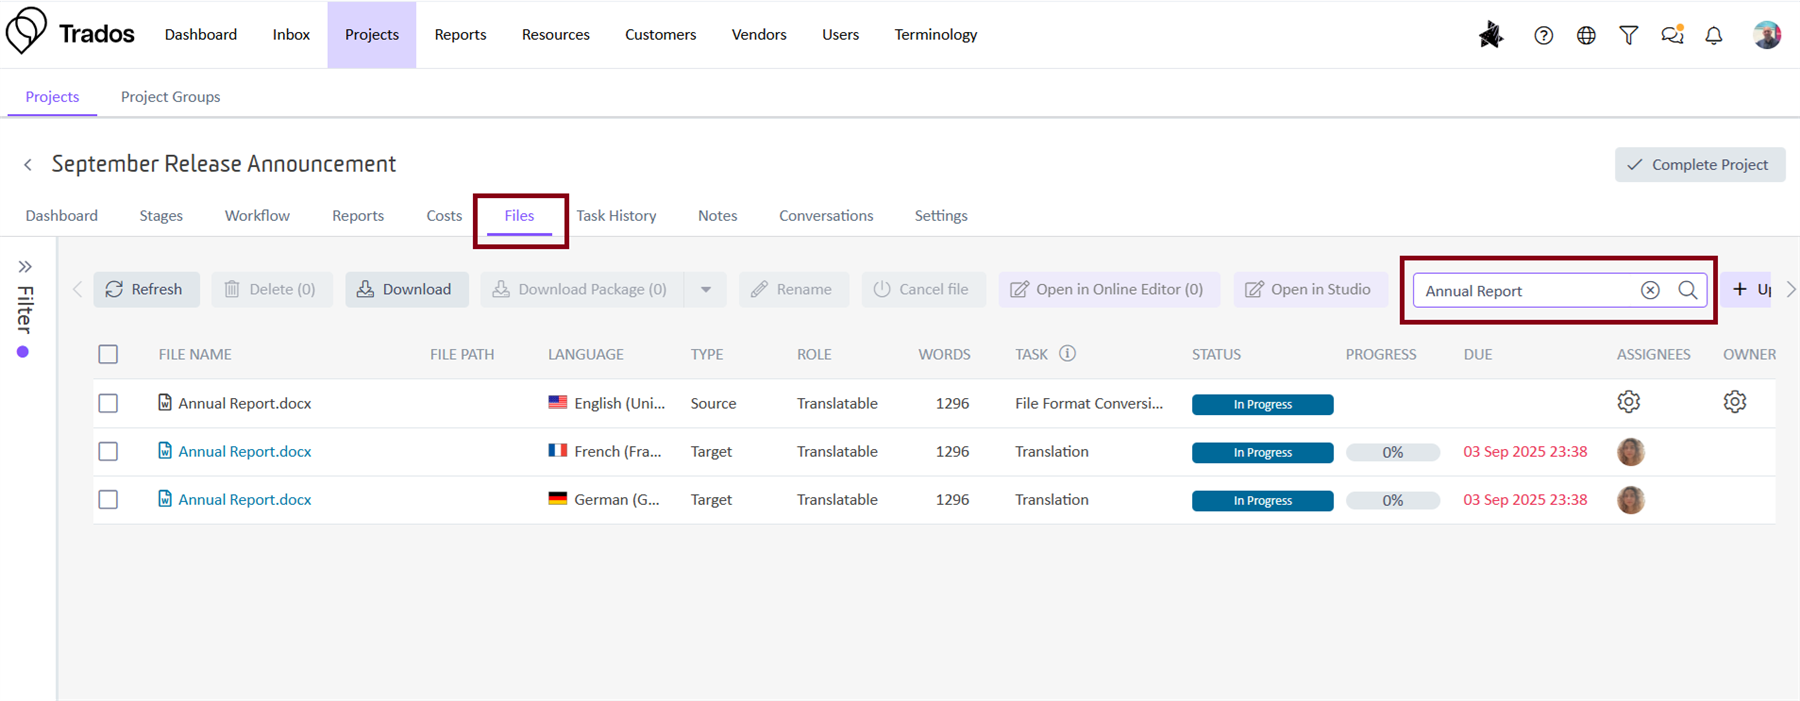Expand the Download Package dropdown arrow

coord(706,290)
